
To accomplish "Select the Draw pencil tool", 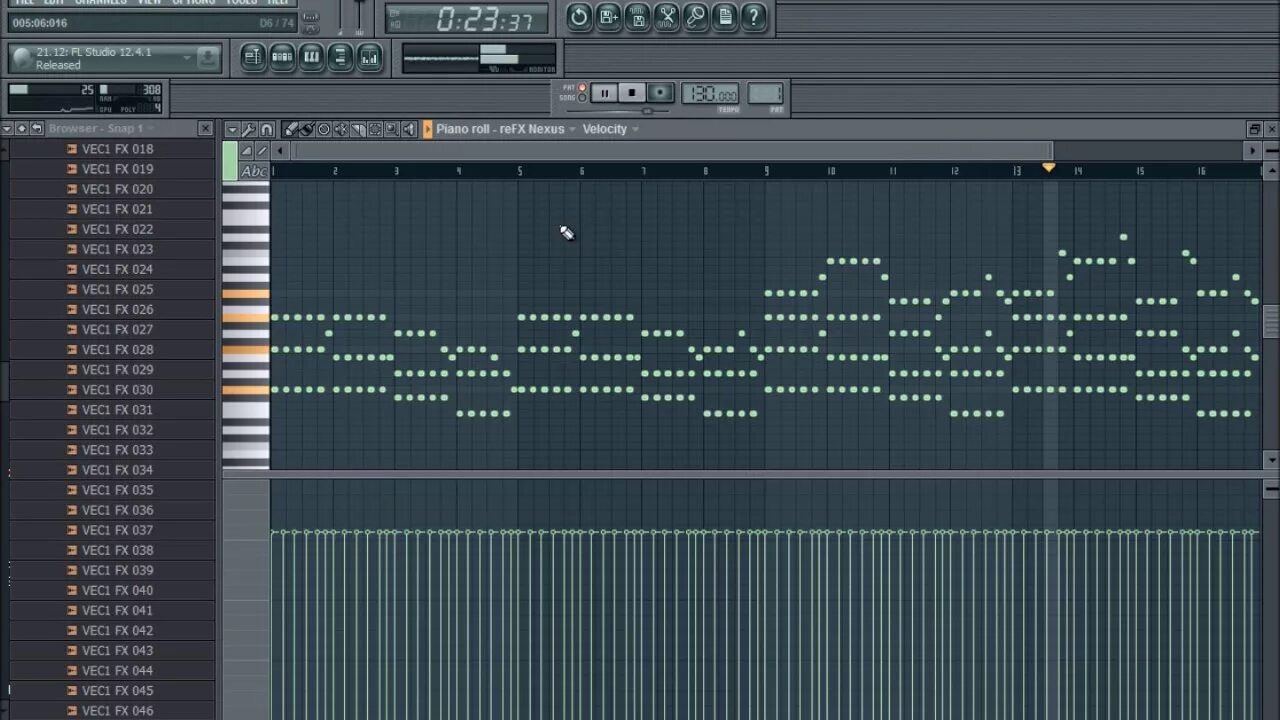I will (290, 129).
